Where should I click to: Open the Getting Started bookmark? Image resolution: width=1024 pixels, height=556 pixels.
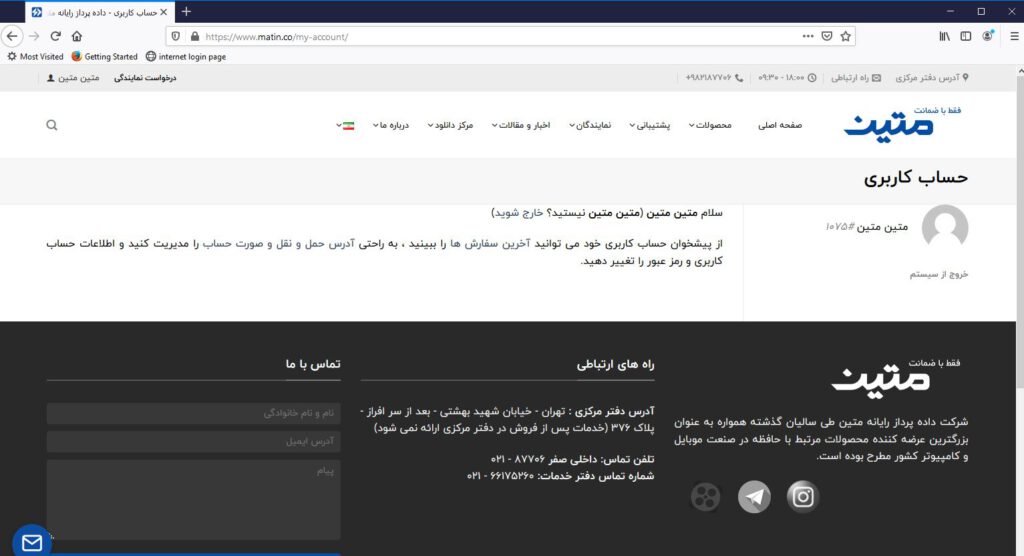pos(104,57)
